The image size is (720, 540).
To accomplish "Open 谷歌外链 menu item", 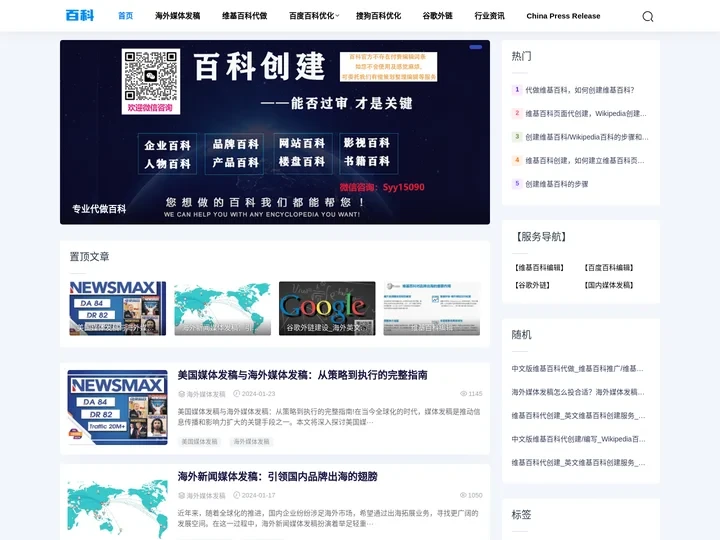I will (438, 16).
